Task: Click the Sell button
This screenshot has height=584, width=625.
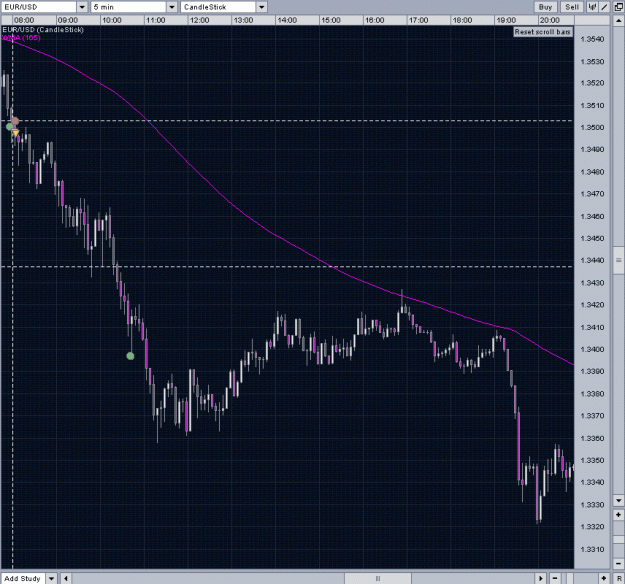Action: (572, 7)
